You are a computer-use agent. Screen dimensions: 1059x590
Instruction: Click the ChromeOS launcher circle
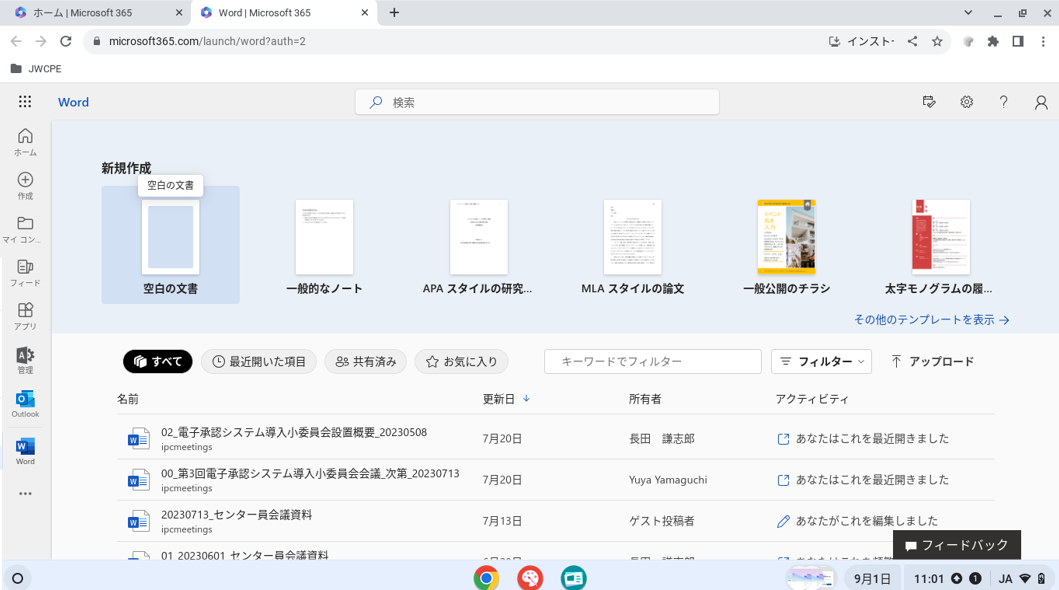pyautogui.click(x=18, y=578)
